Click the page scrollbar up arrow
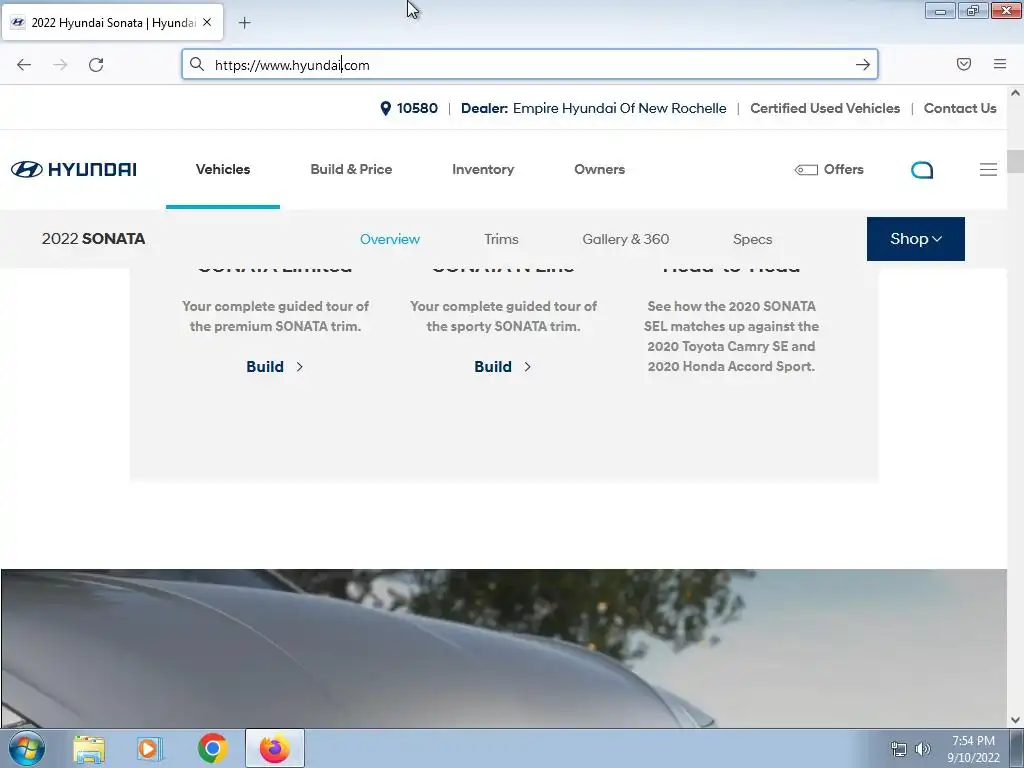This screenshot has width=1024, height=768. click(1016, 93)
